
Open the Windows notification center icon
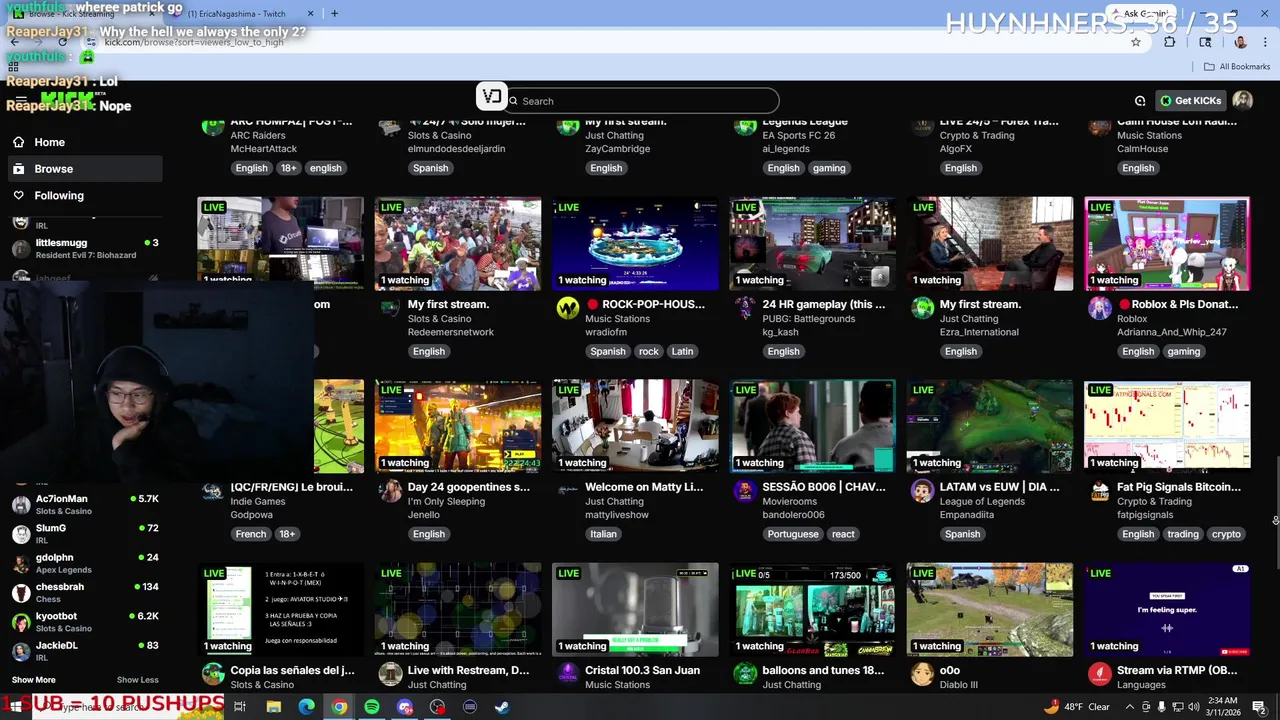tap(1259, 707)
